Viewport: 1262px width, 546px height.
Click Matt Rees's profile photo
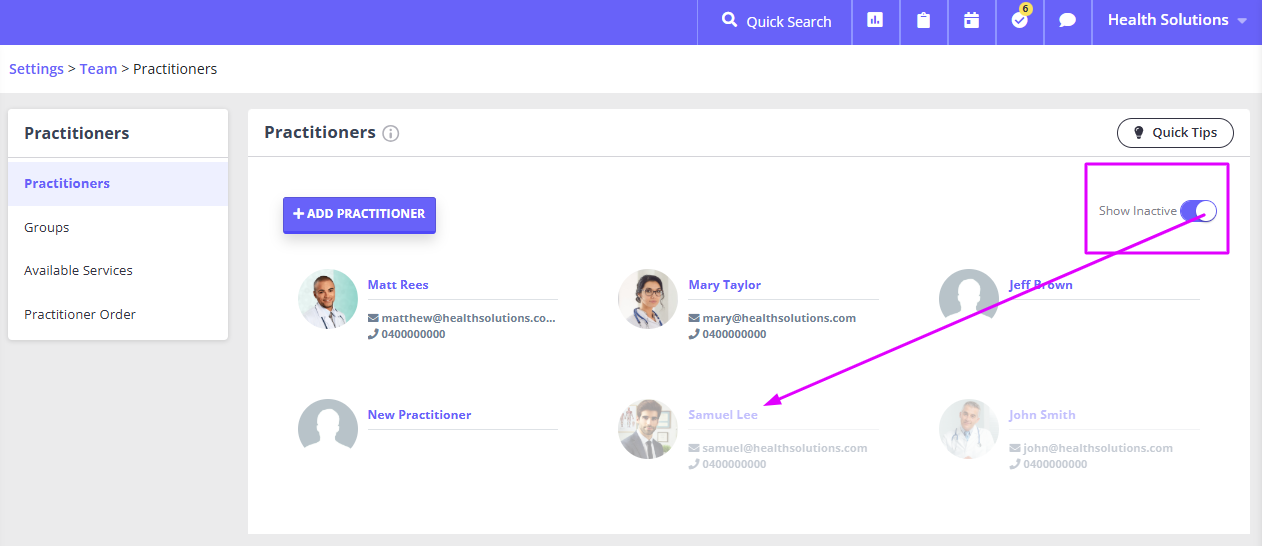click(x=328, y=299)
